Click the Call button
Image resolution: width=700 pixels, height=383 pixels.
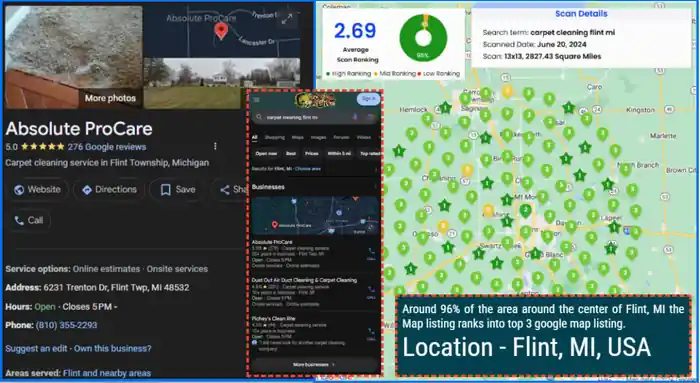(x=29, y=220)
